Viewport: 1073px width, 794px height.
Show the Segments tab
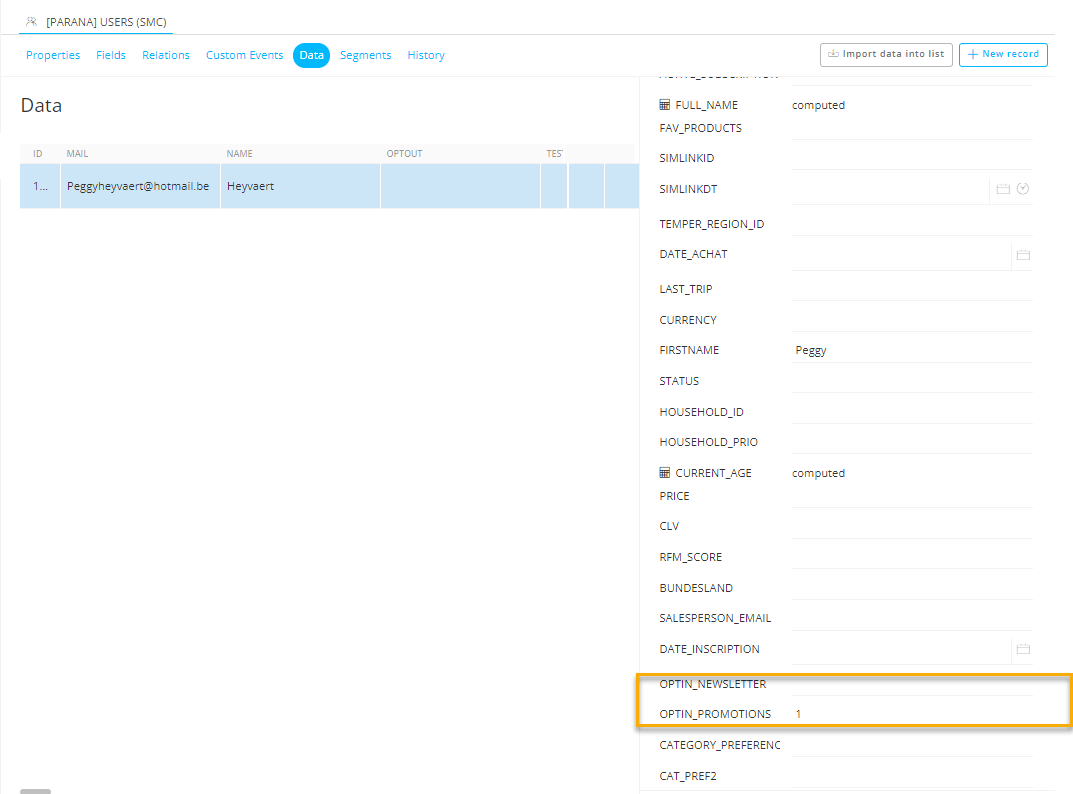pos(365,55)
